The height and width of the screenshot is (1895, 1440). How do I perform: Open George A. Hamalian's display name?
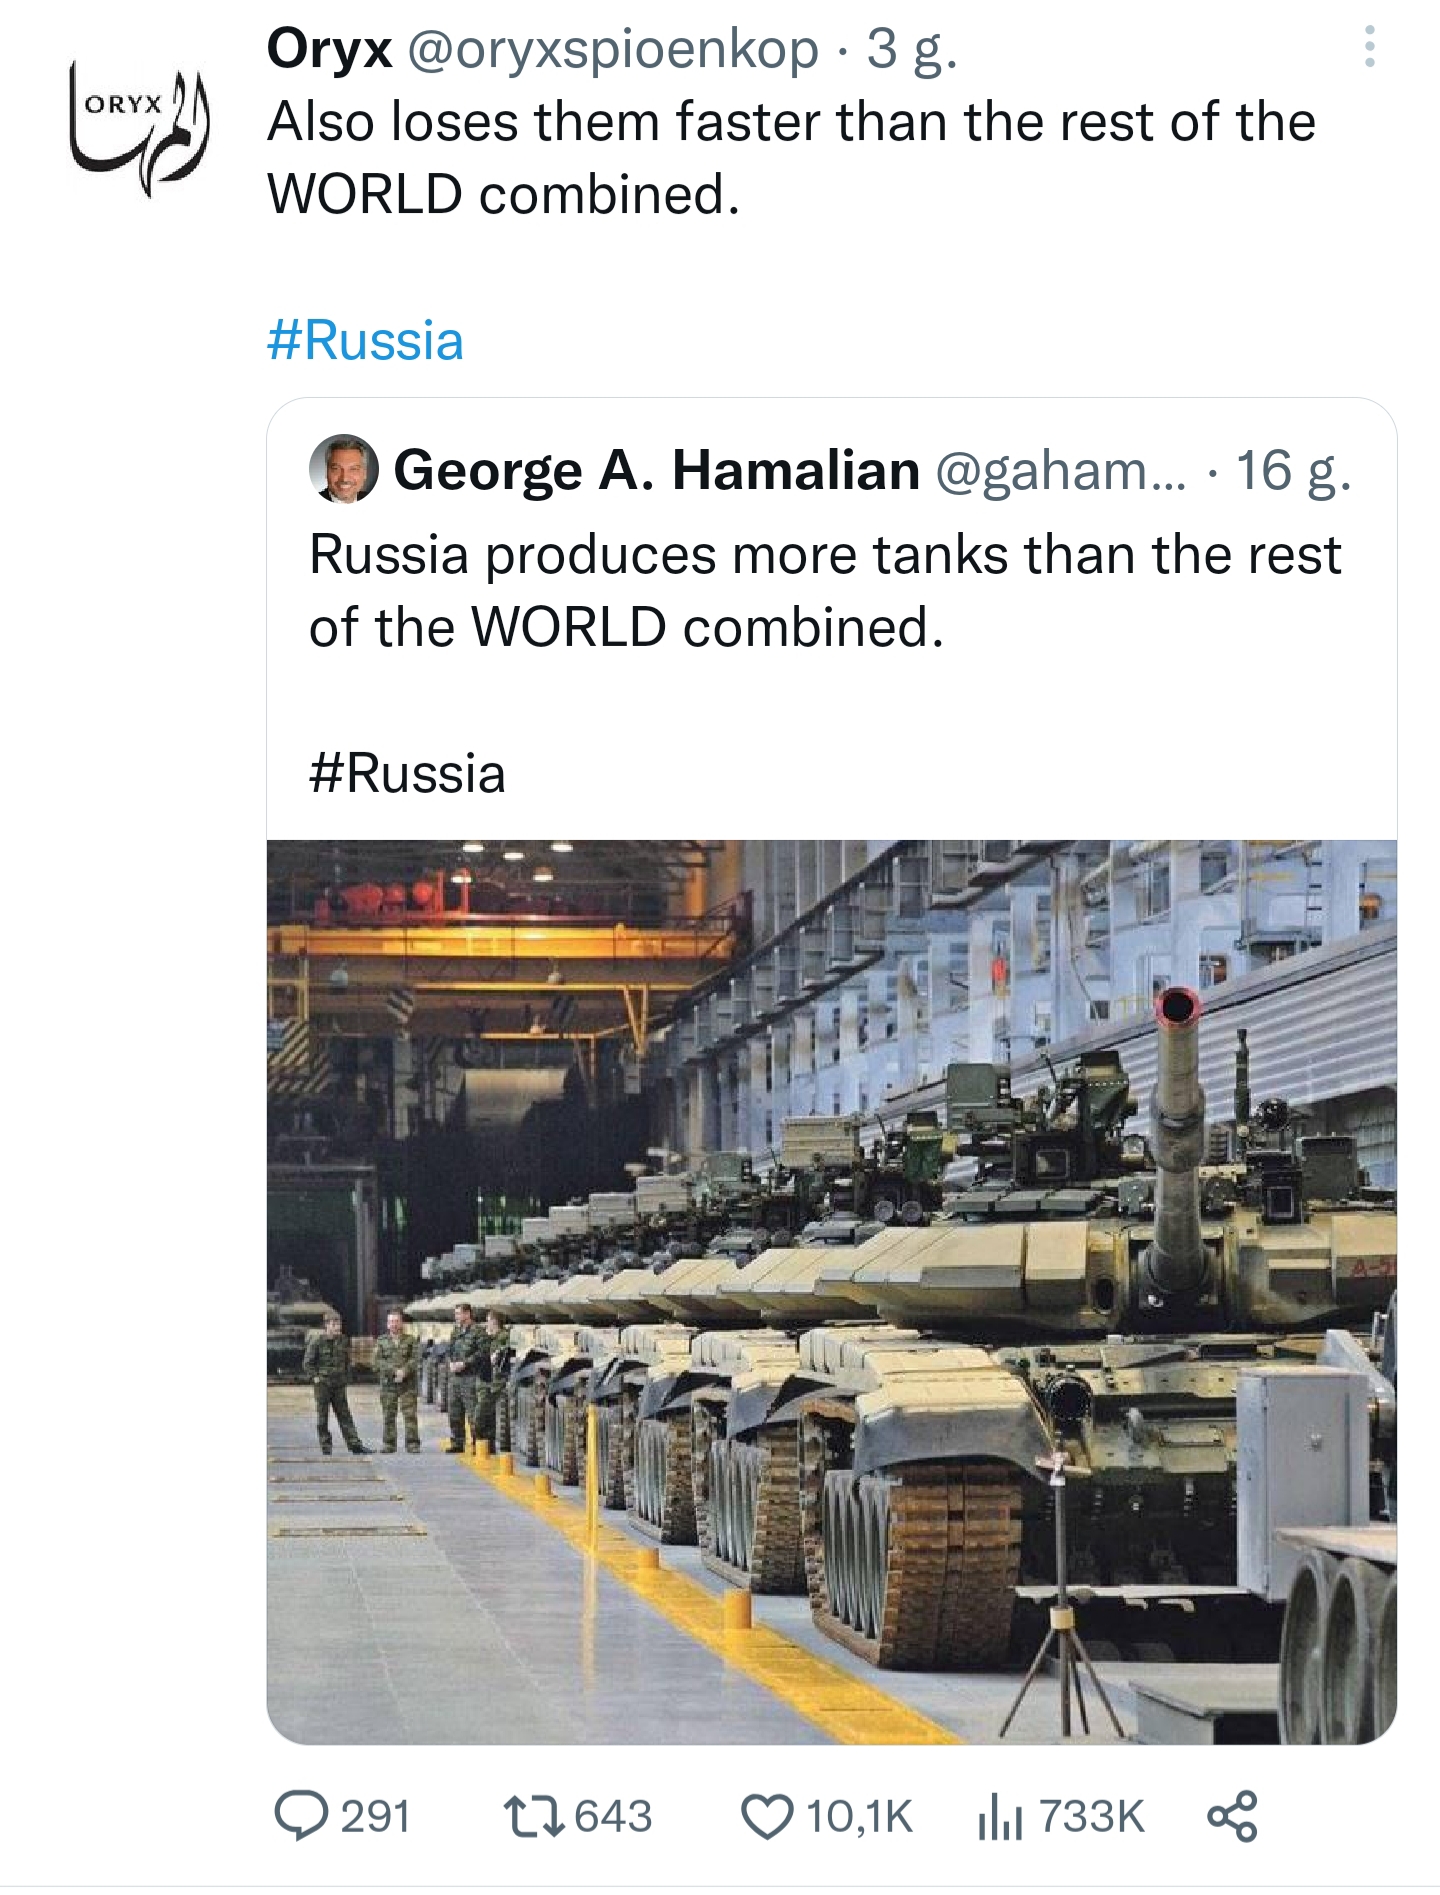[656, 470]
